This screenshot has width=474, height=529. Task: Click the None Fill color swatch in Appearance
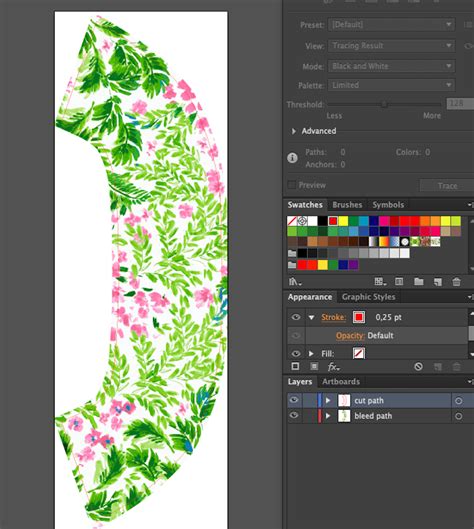pyautogui.click(x=359, y=353)
